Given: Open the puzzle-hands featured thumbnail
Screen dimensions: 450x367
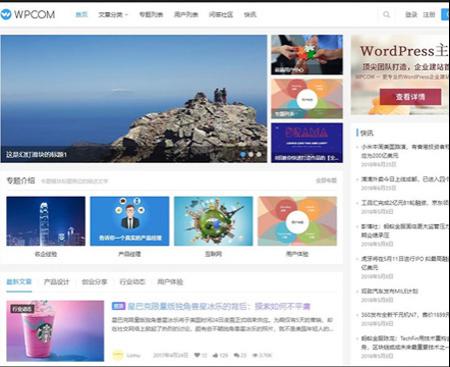Looking at the screenshot, I should point(307,55).
